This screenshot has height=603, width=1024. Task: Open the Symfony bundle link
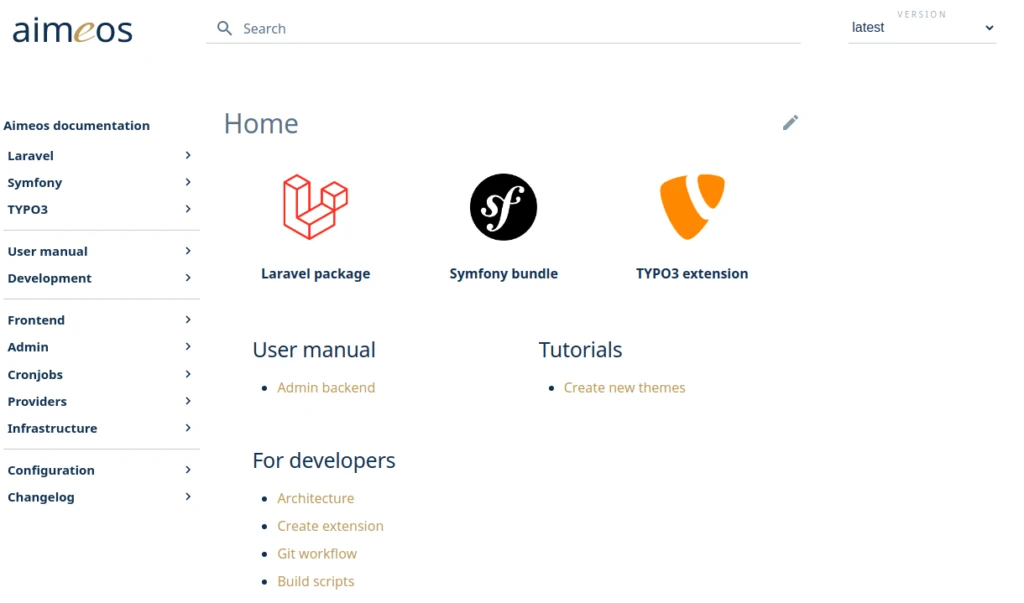[504, 274]
